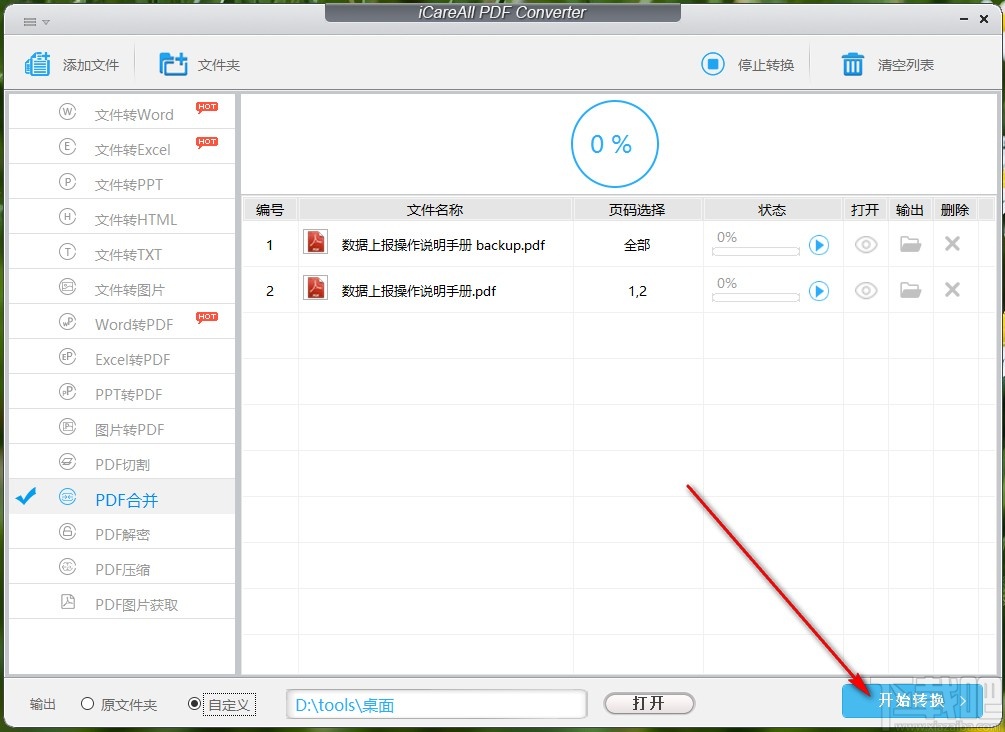Click the PDF切割 split icon

pos(67,462)
